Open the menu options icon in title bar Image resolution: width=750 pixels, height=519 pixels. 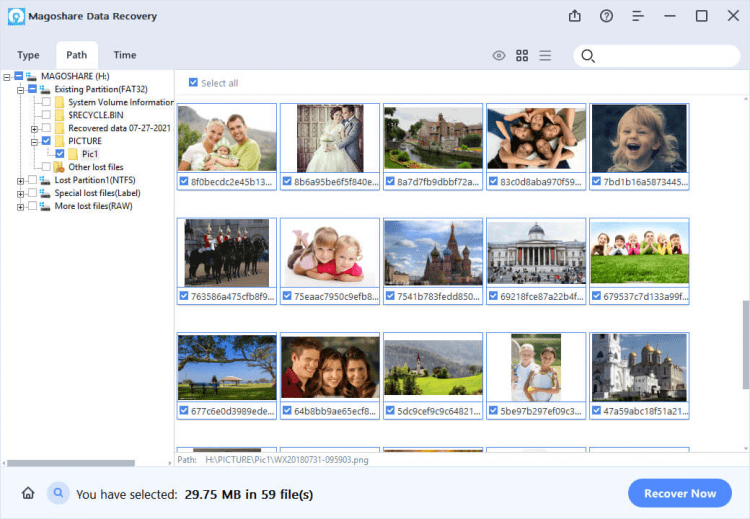coord(638,16)
